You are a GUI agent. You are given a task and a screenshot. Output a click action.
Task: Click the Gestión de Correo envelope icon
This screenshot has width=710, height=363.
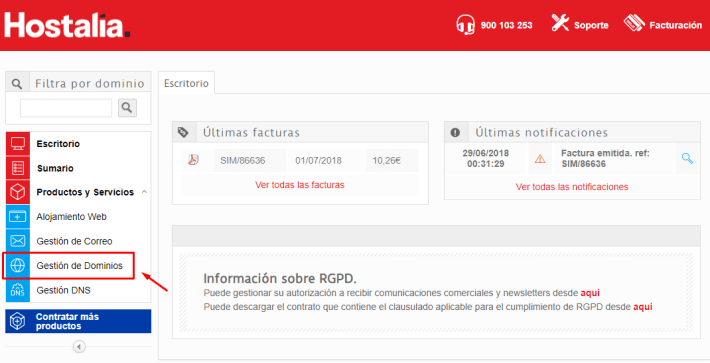pyautogui.click(x=18, y=241)
